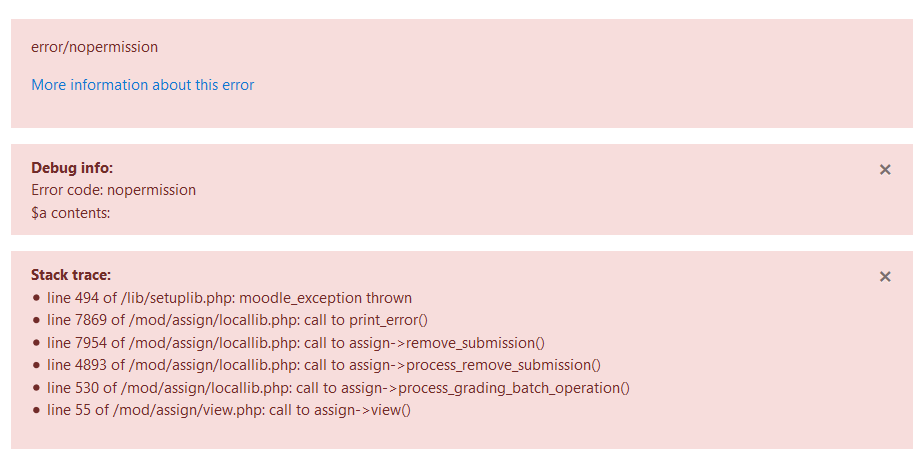Viewport: 921px width, 463px height.
Task: Click the bold Stack trace heading
Action: tap(70, 275)
